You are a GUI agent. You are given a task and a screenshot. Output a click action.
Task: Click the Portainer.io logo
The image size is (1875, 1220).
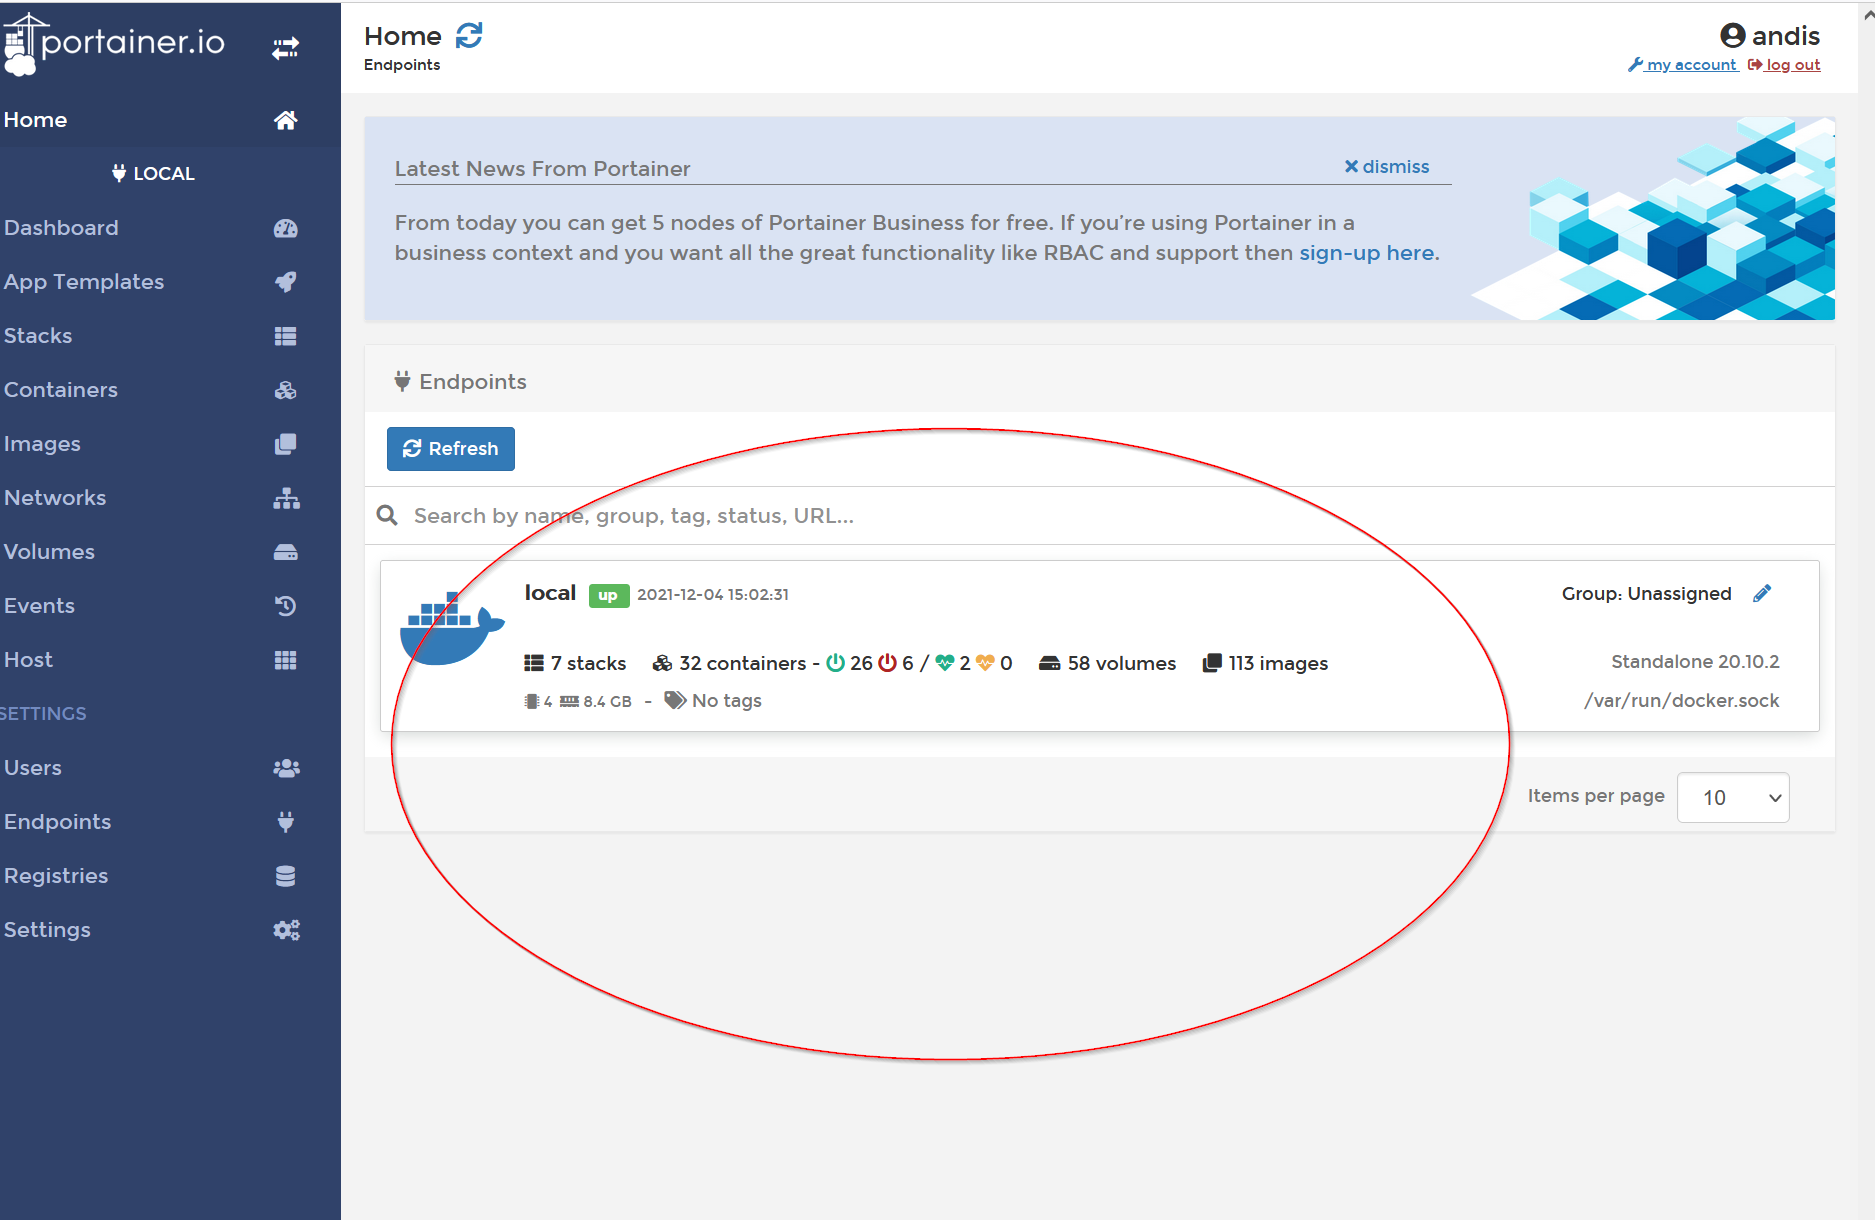[115, 43]
